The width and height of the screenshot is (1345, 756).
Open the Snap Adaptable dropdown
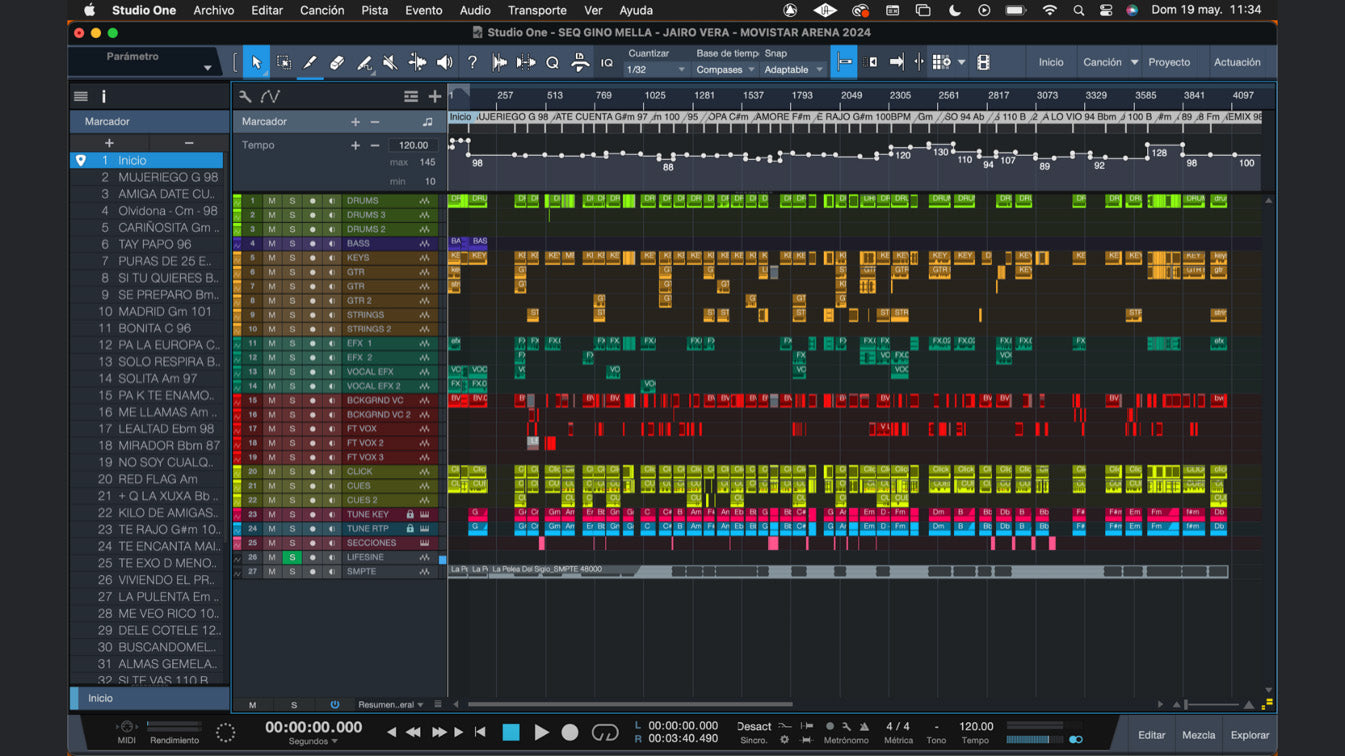(793, 70)
